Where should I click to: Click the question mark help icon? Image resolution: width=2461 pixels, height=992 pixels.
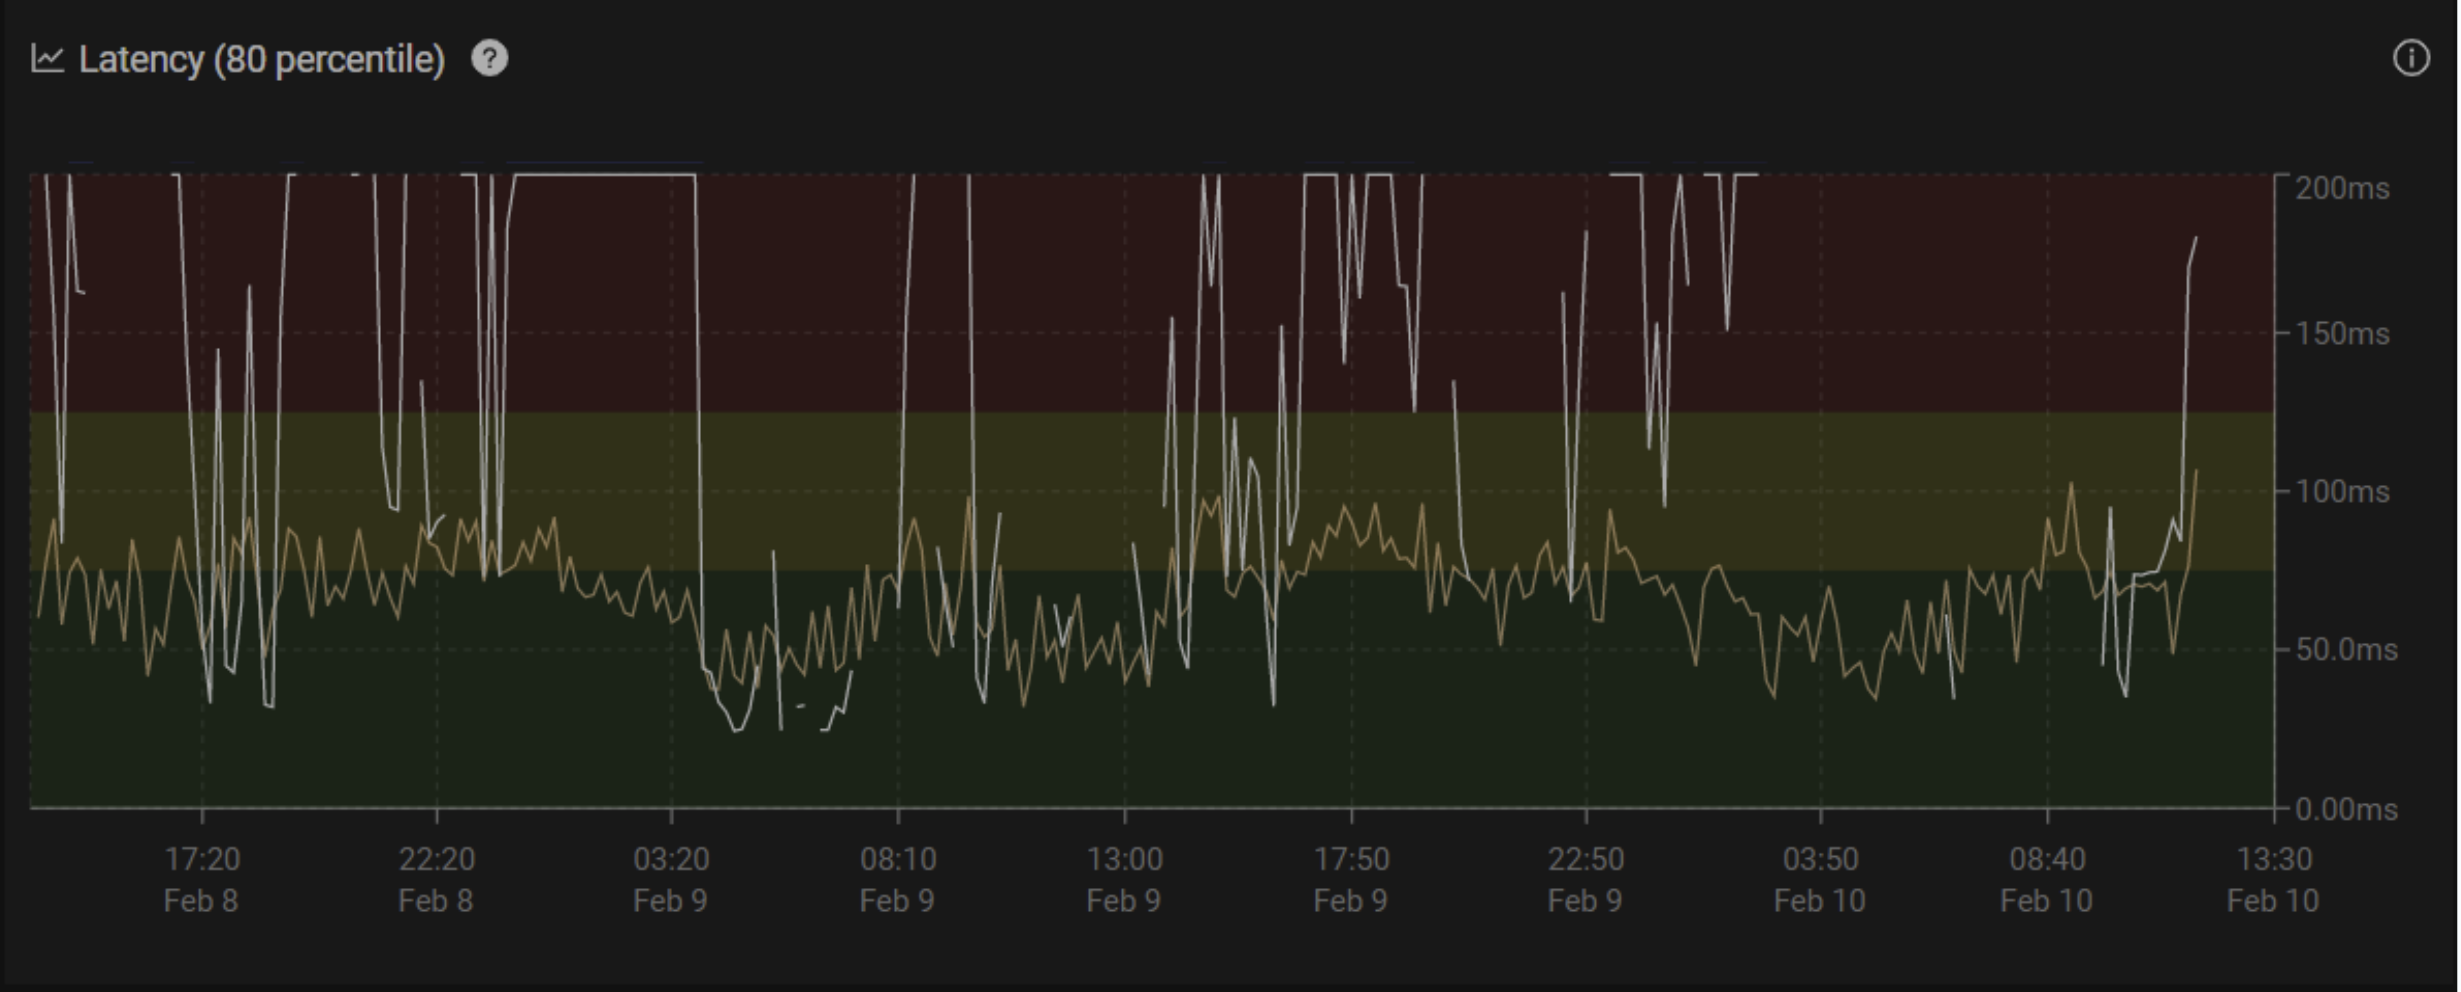coord(489,59)
